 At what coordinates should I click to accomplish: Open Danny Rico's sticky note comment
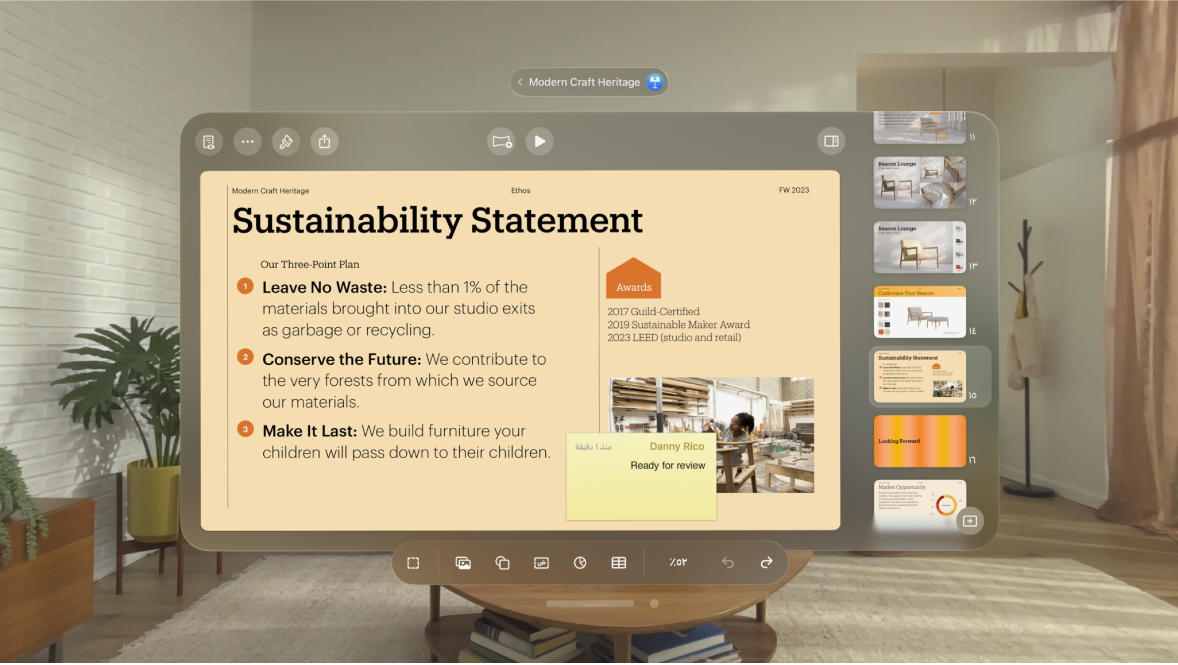(641, 476)
